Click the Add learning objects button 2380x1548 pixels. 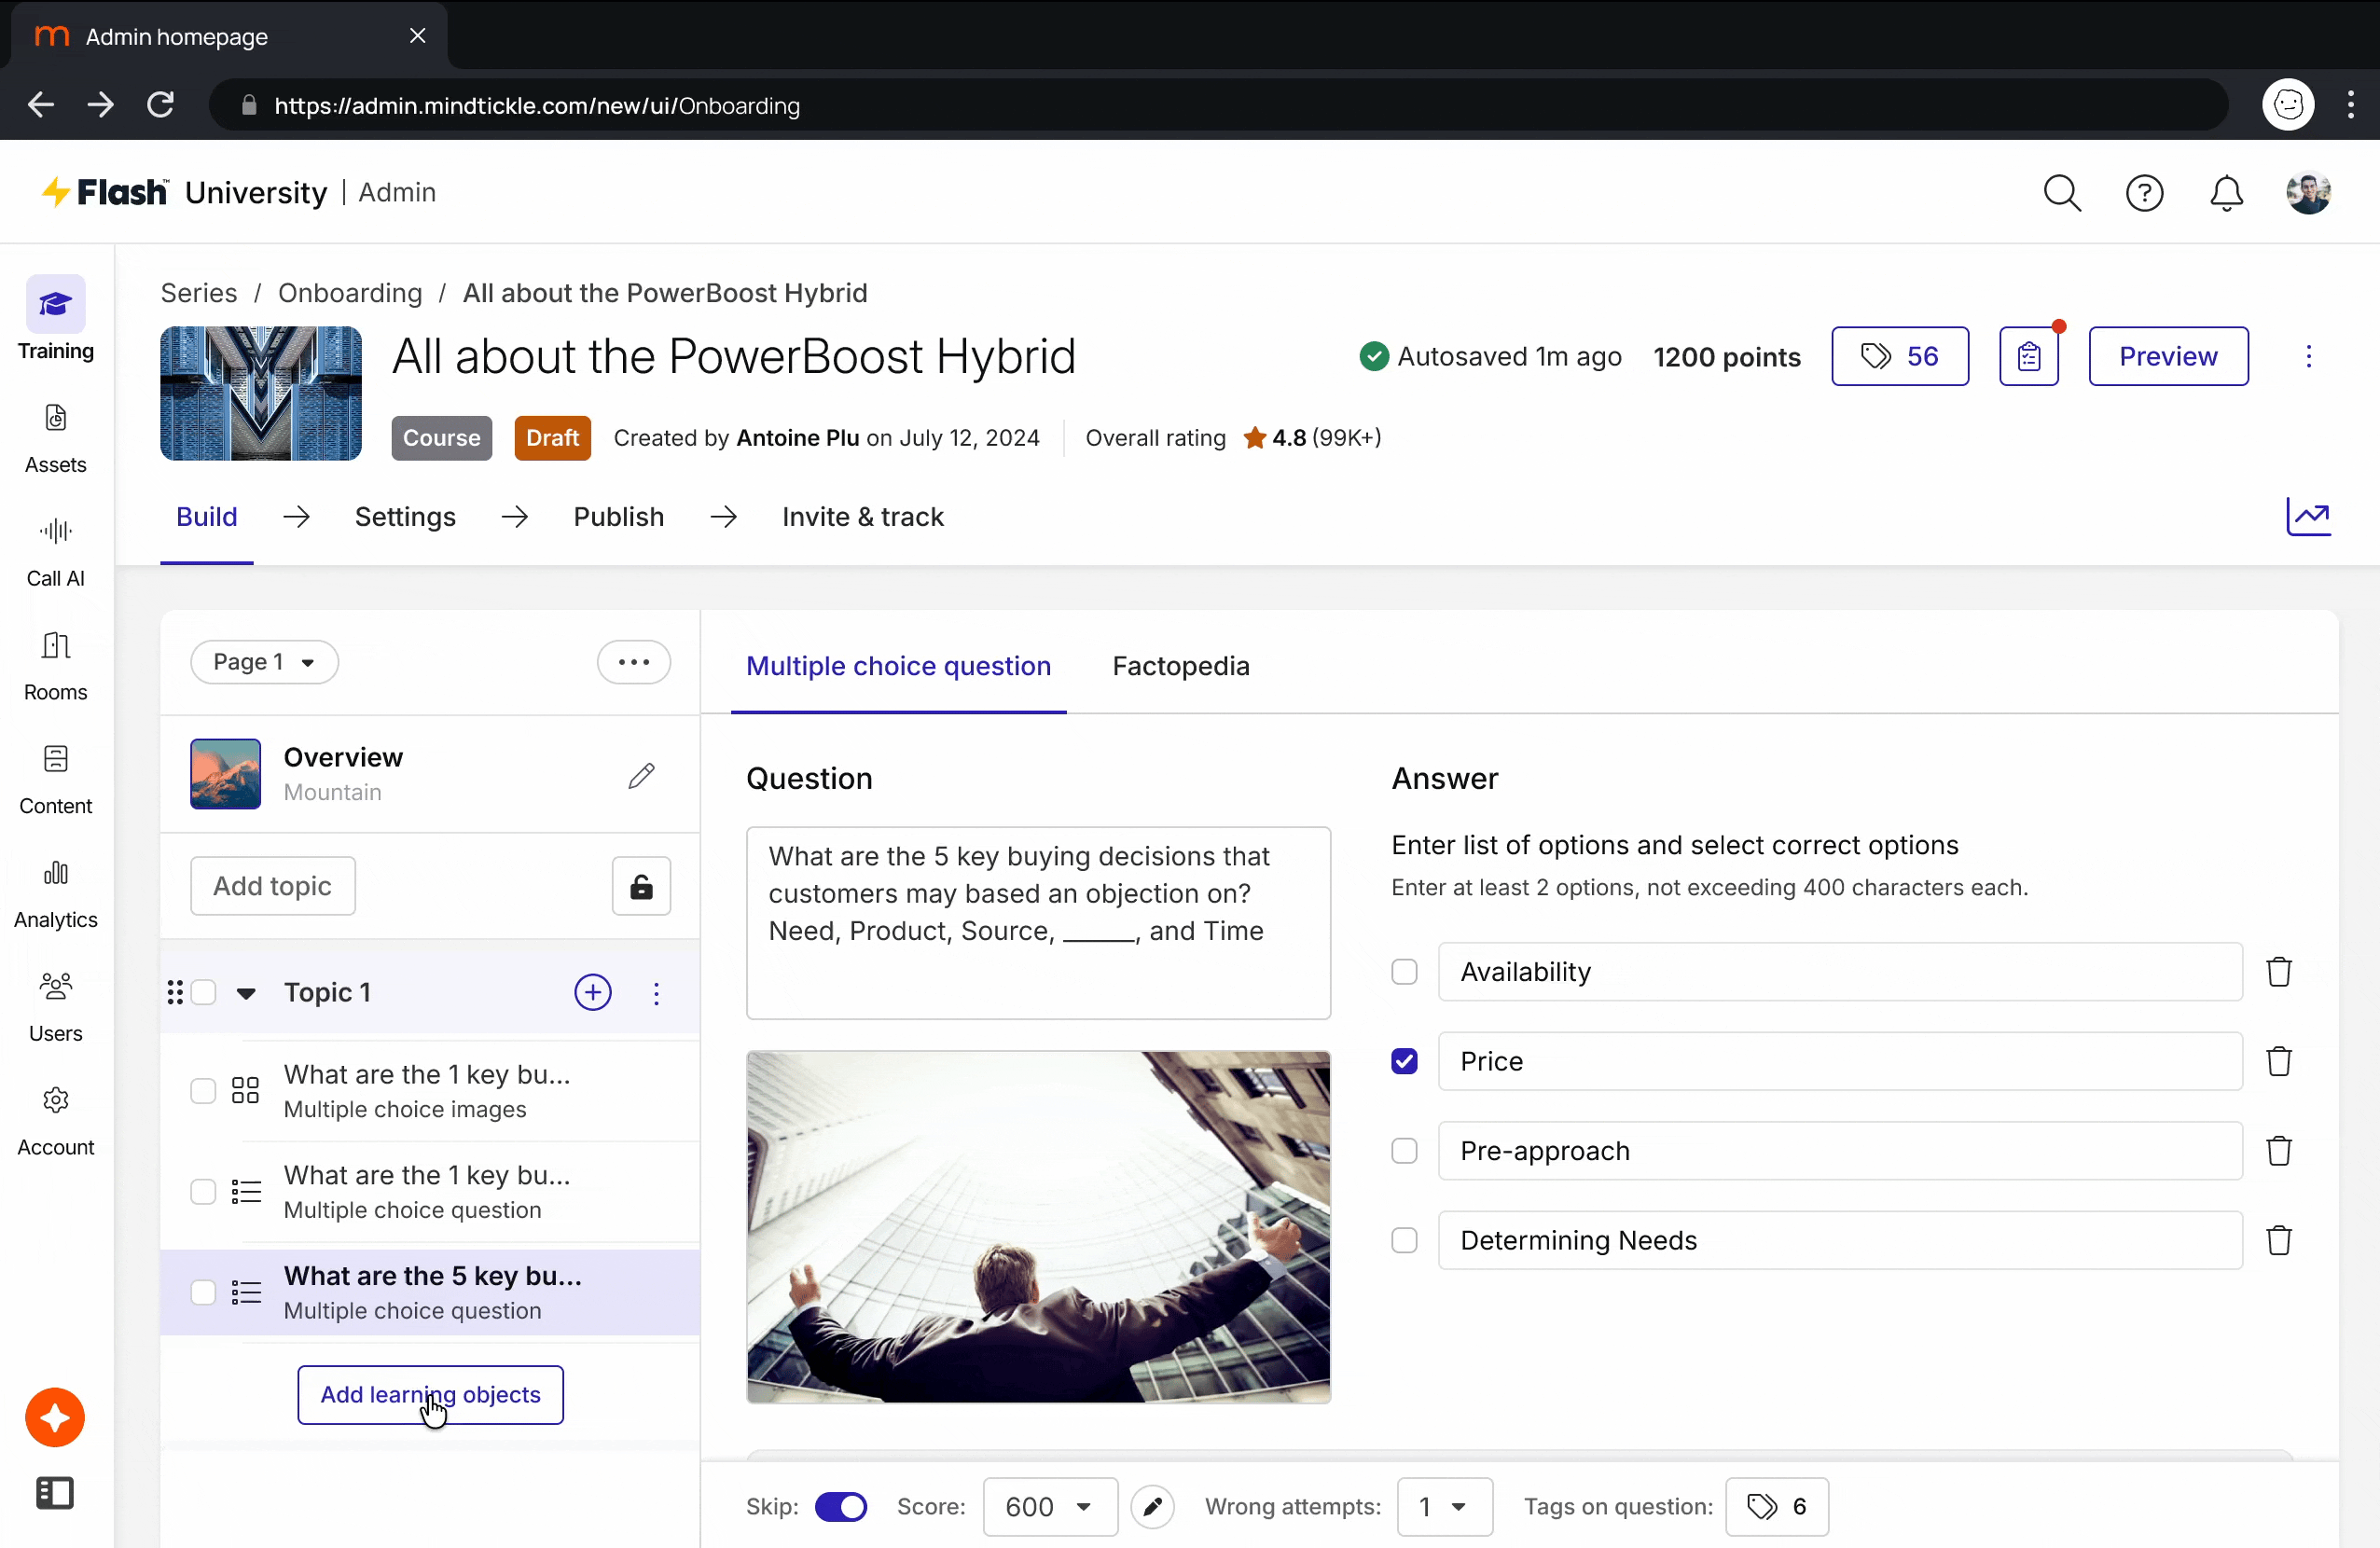pos(431,1394)
